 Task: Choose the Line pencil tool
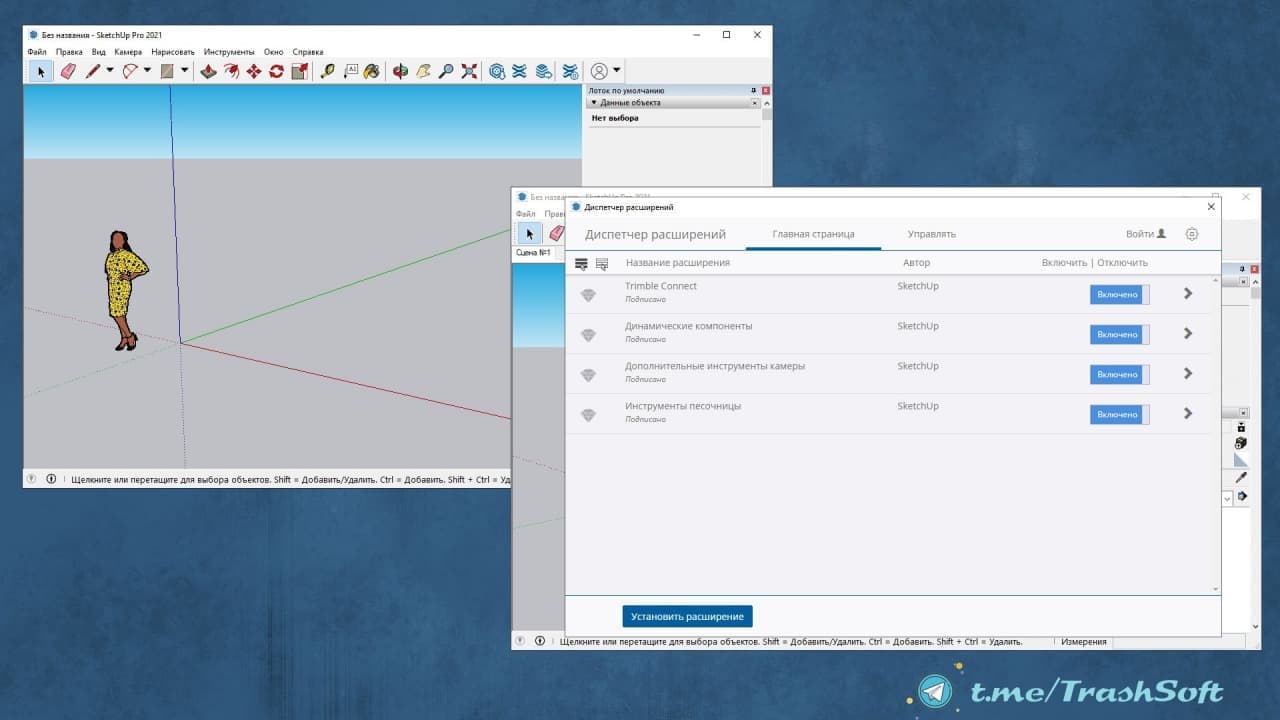[x=93, y=71]
